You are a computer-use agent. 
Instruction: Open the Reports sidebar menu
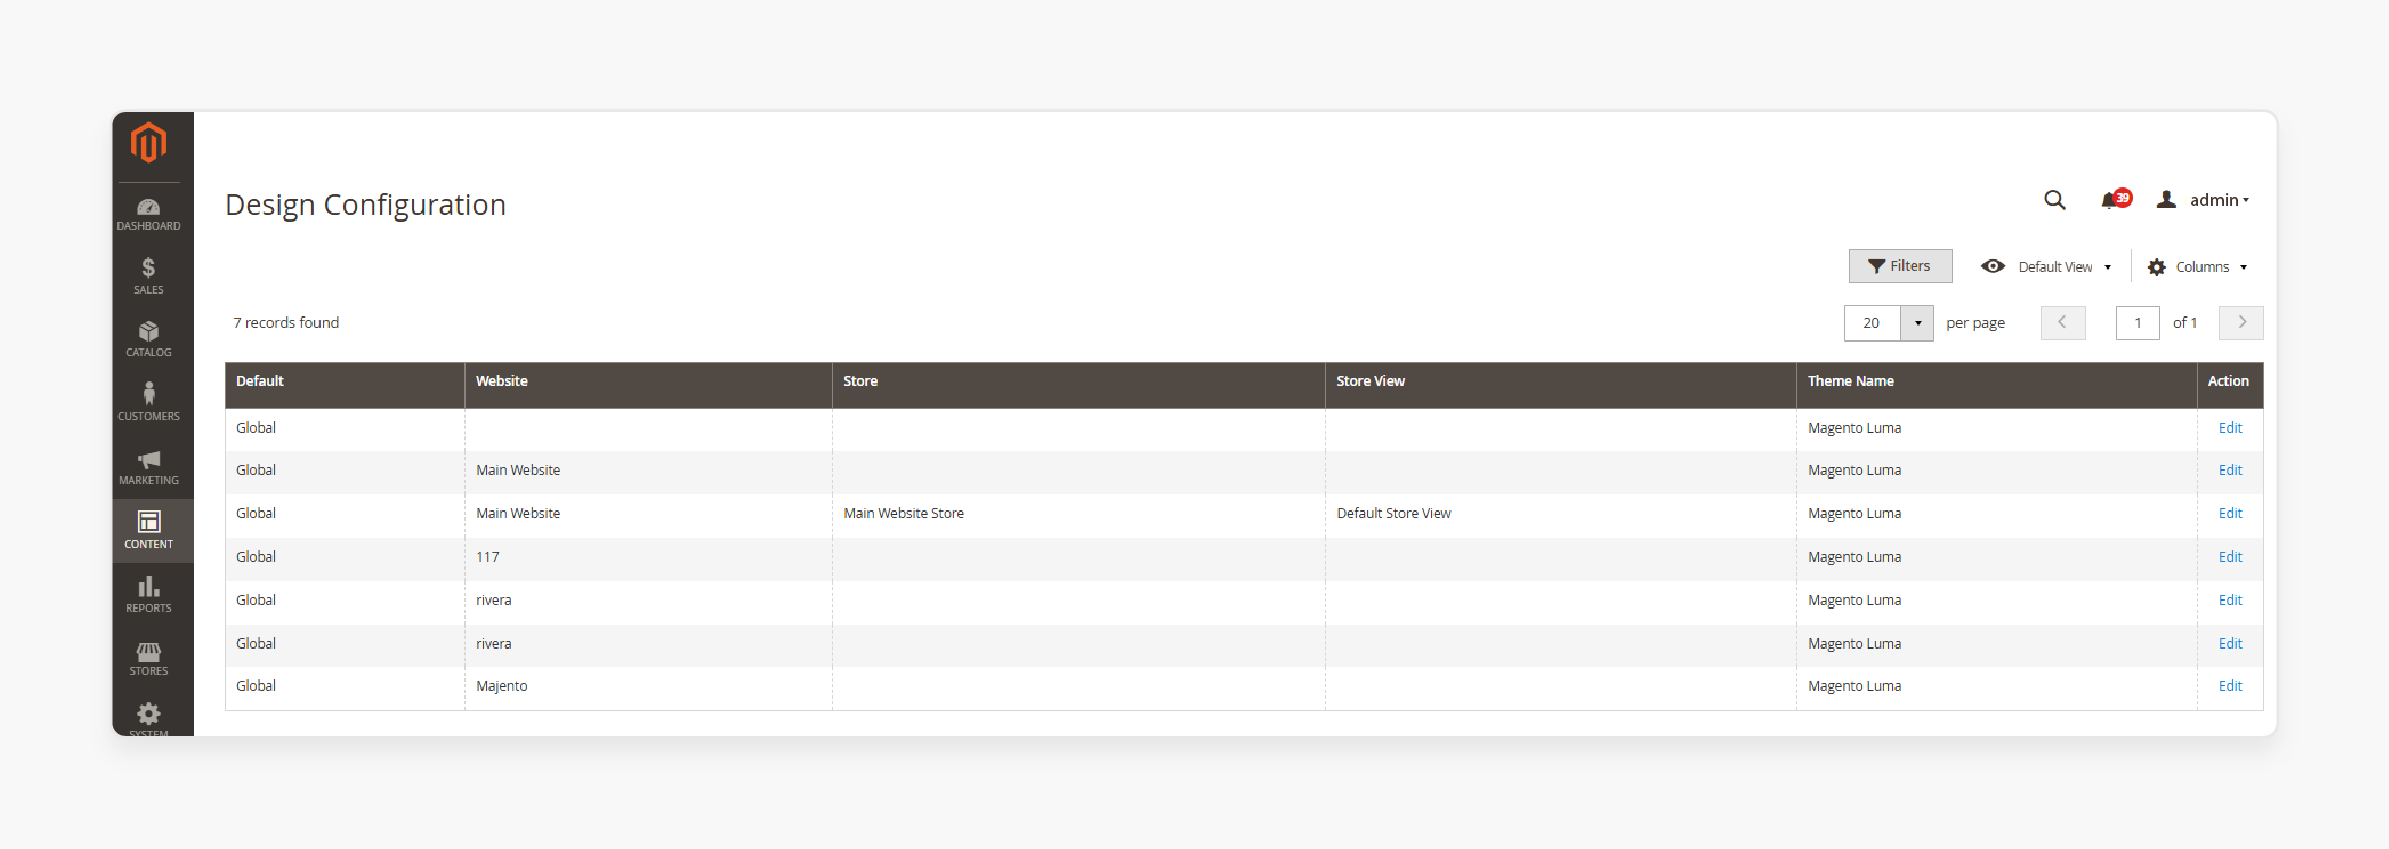[x=148, y=594]
